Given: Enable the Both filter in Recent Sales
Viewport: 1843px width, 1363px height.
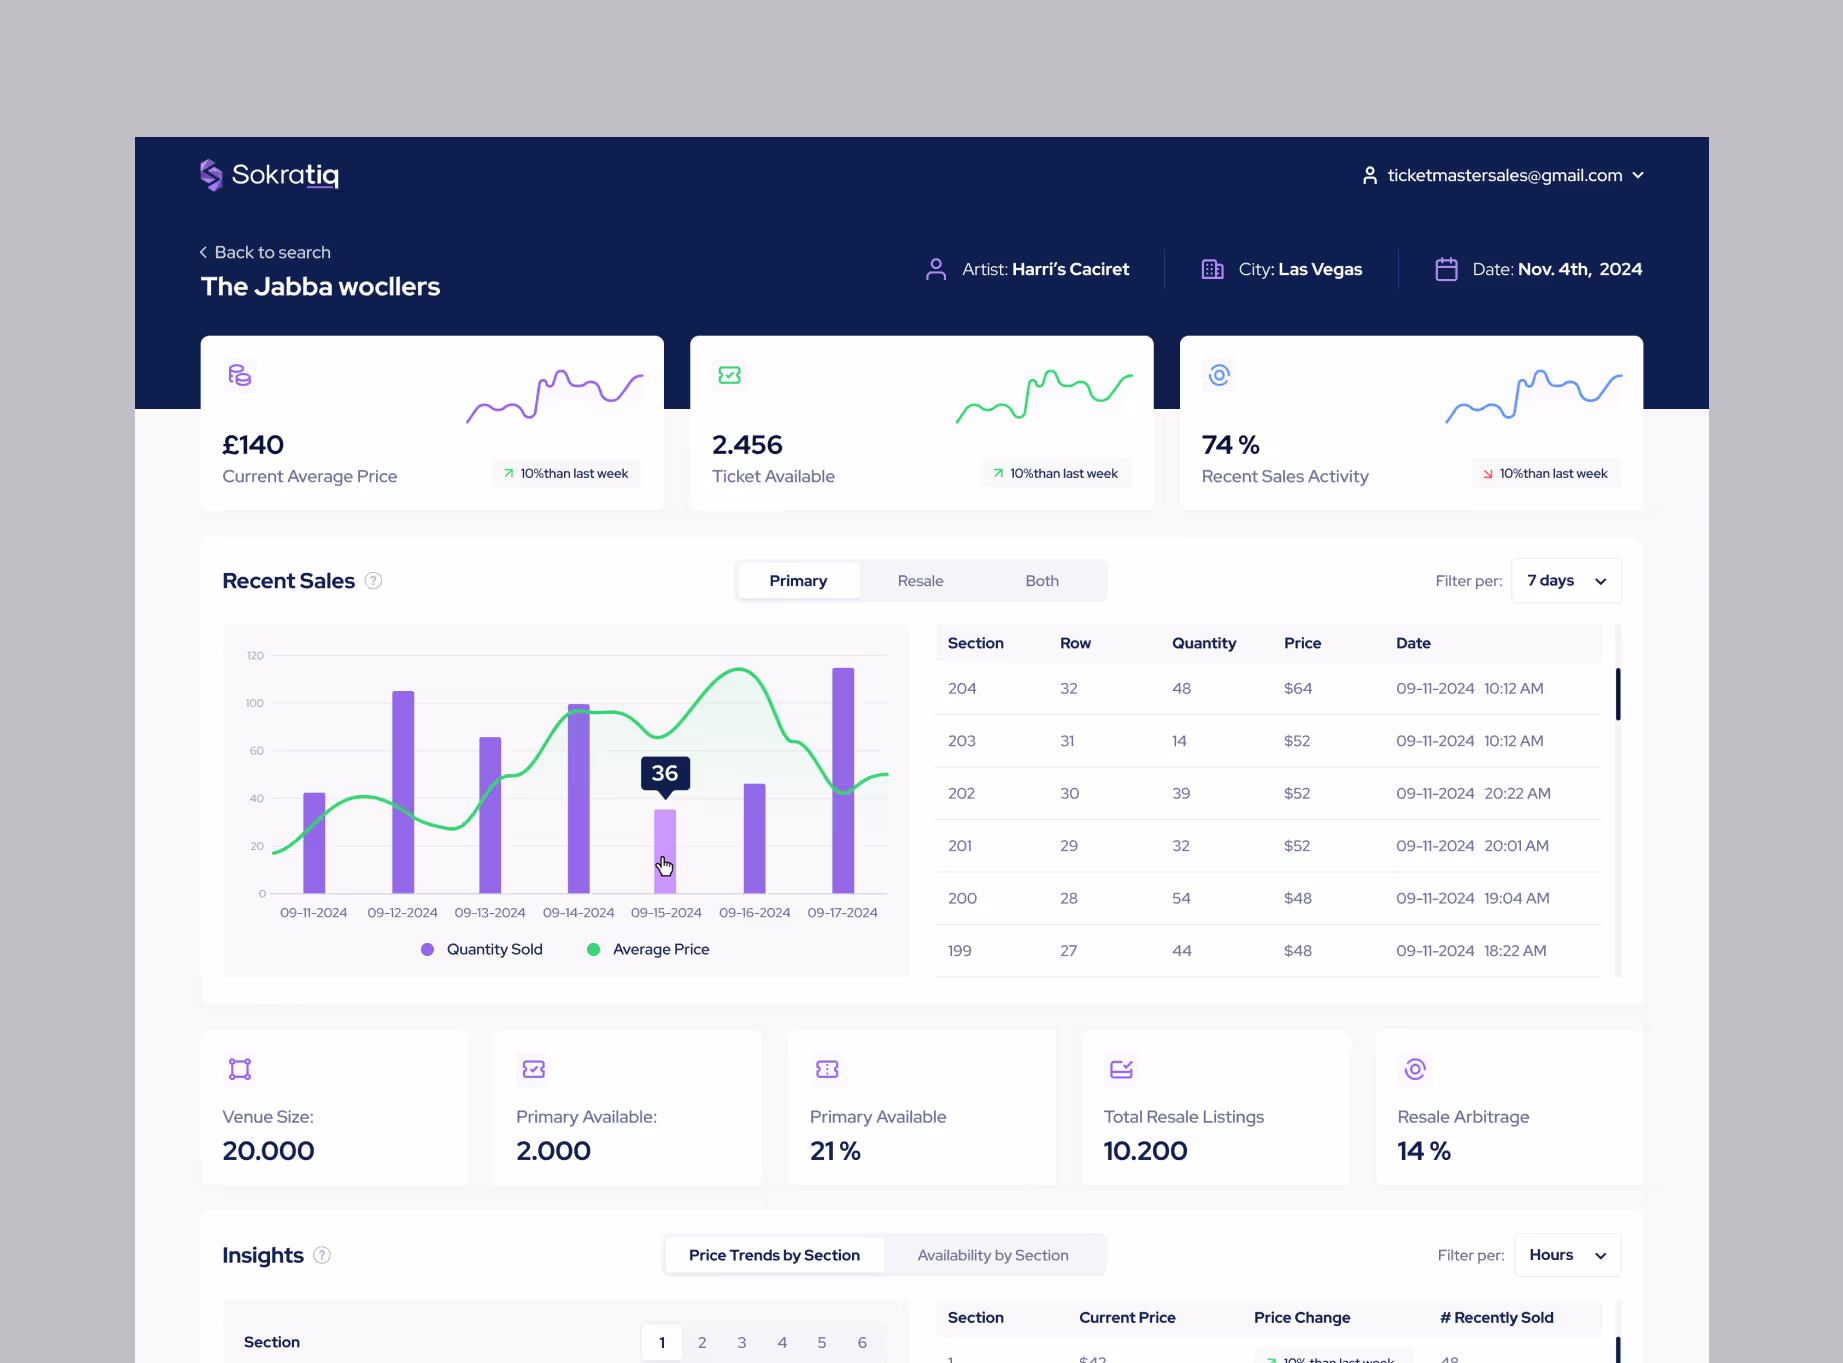Looking at the screenshot, I should [x=1041, y=580].
